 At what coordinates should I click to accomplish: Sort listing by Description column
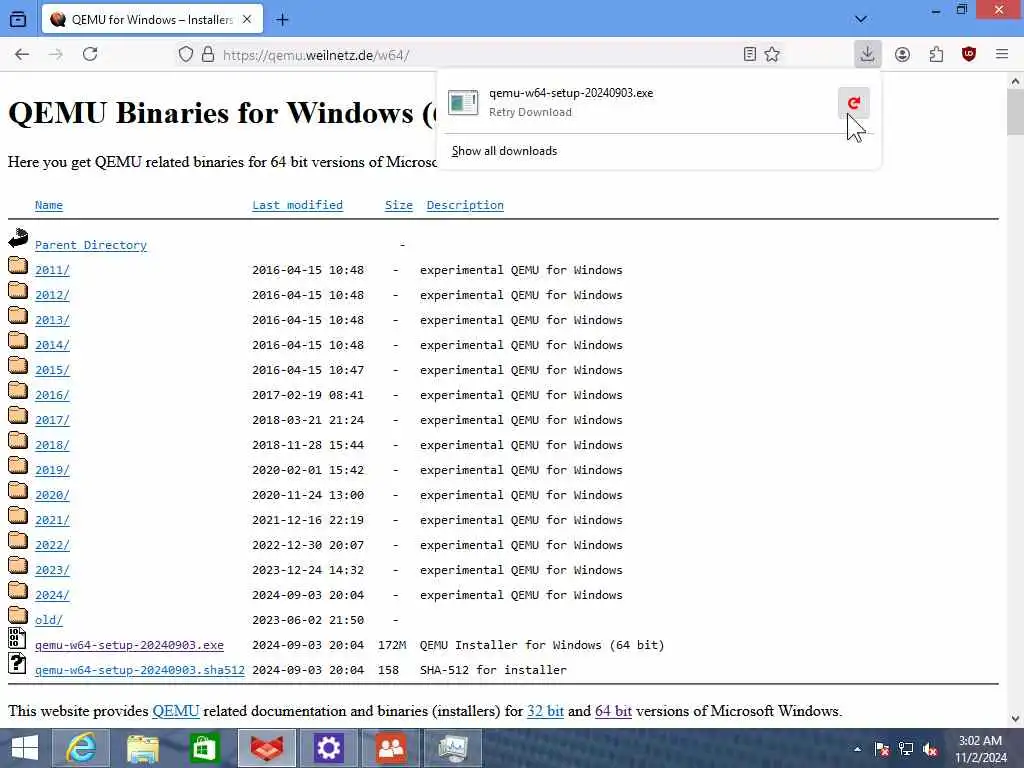point(465,205)
